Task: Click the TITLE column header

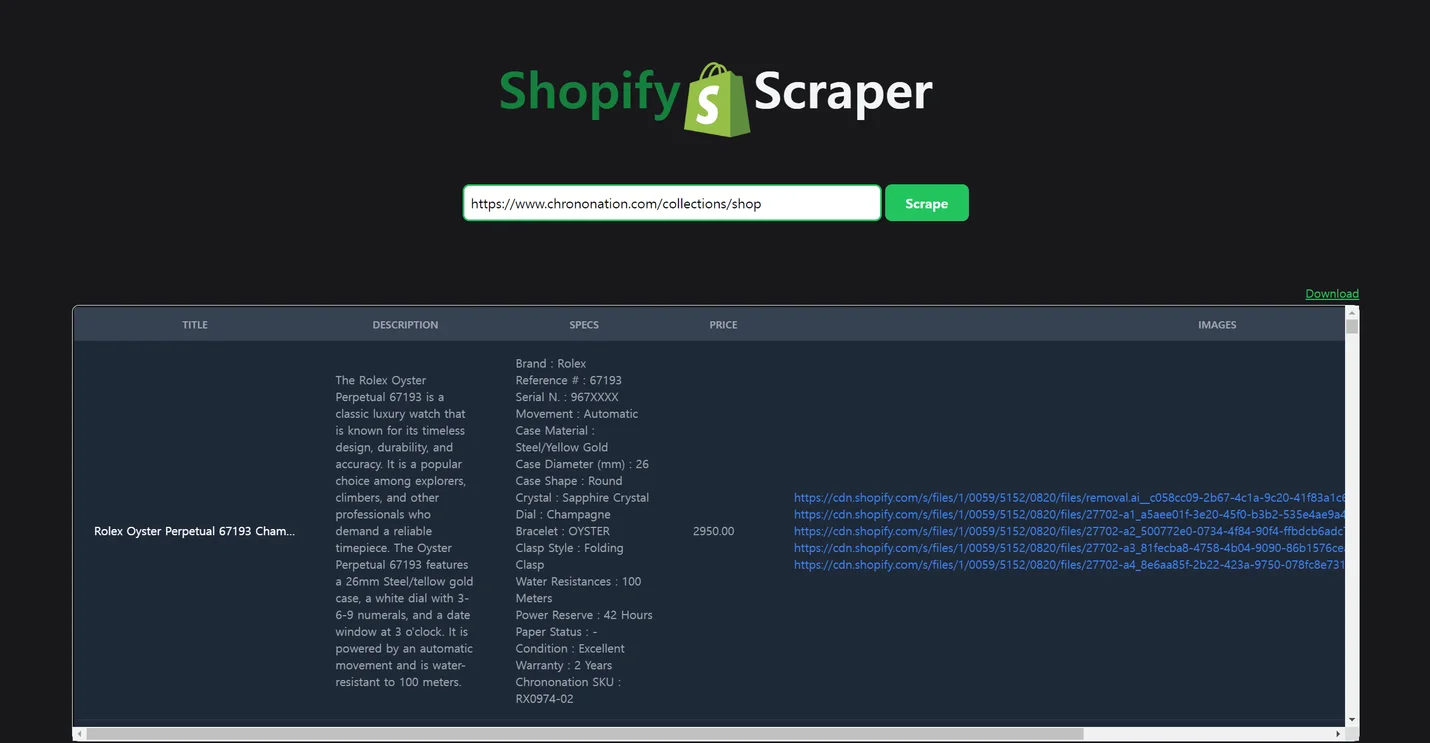Action: pos(195,325)
